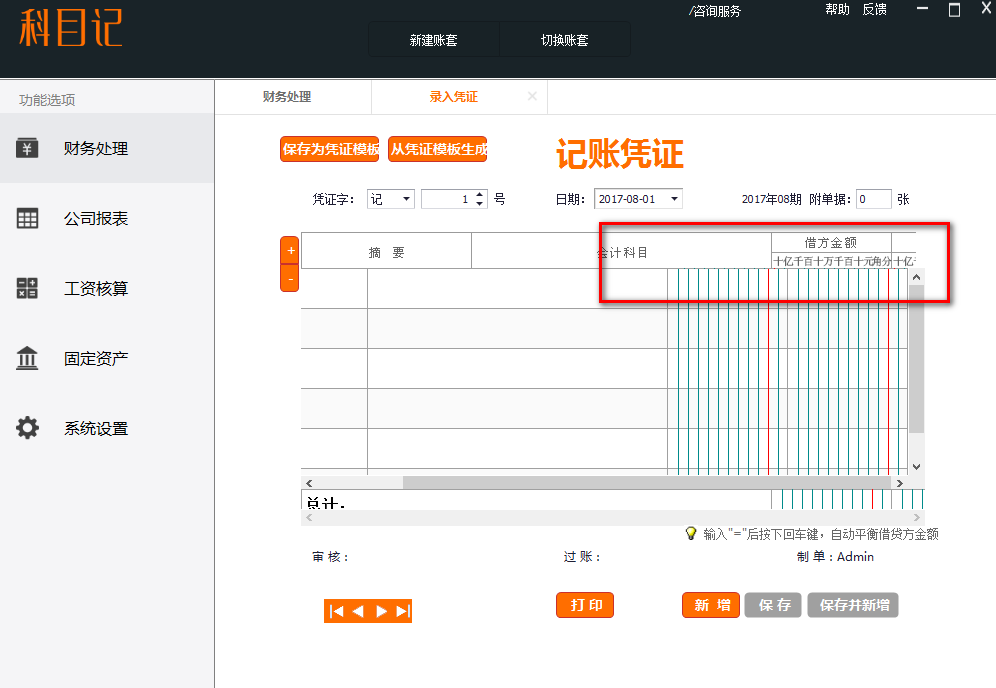Jump to first voucher navigation arrow
Viewport: 996px width, 688px height.
[336, 611]
